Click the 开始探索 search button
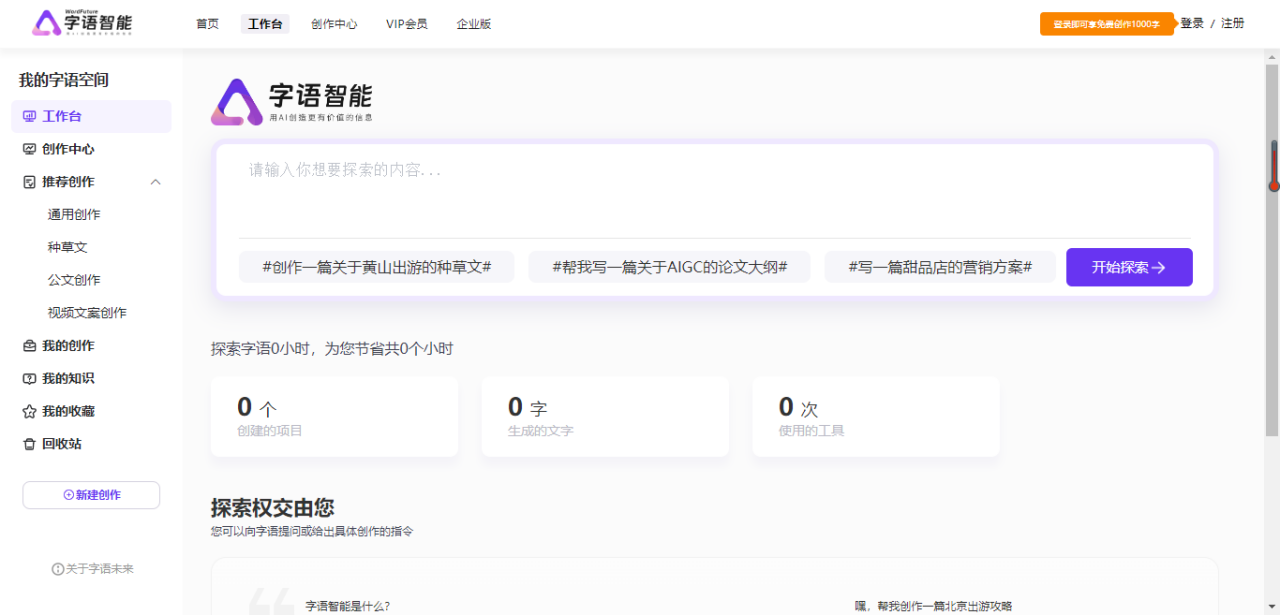 pos(1129,267)
